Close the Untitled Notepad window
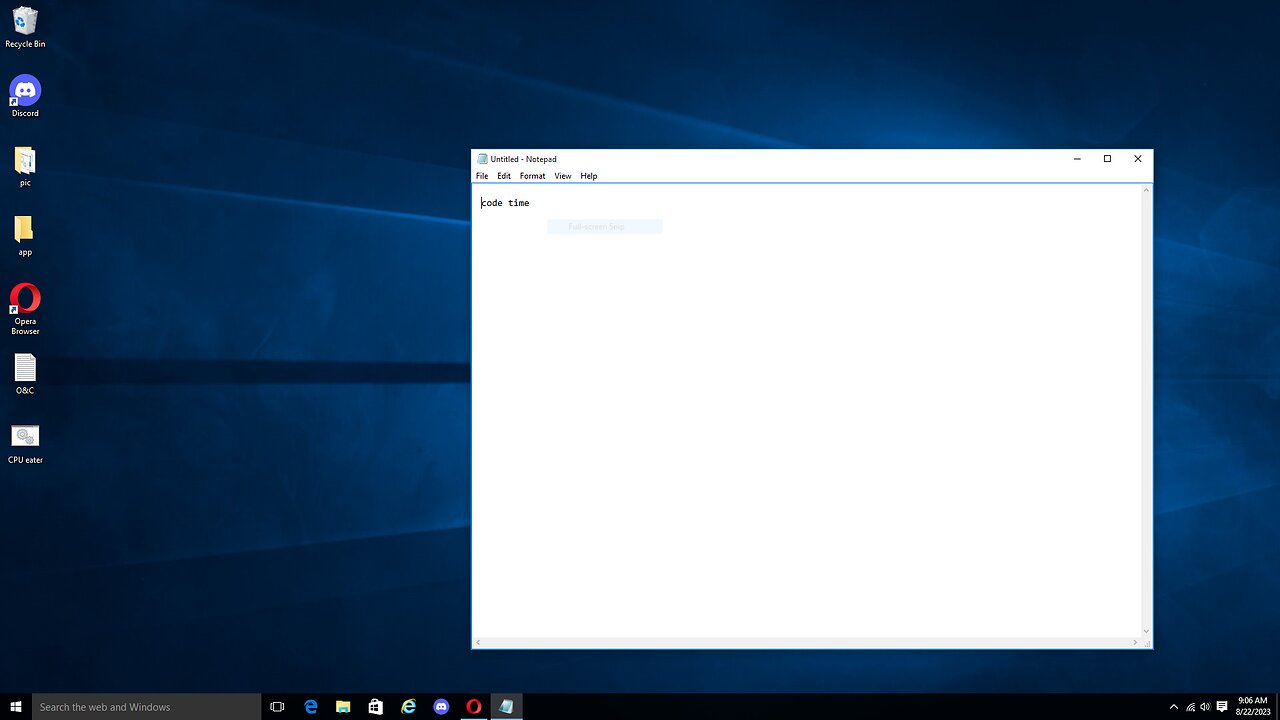Screen dimensions: 1280x720 point(1137,159)
